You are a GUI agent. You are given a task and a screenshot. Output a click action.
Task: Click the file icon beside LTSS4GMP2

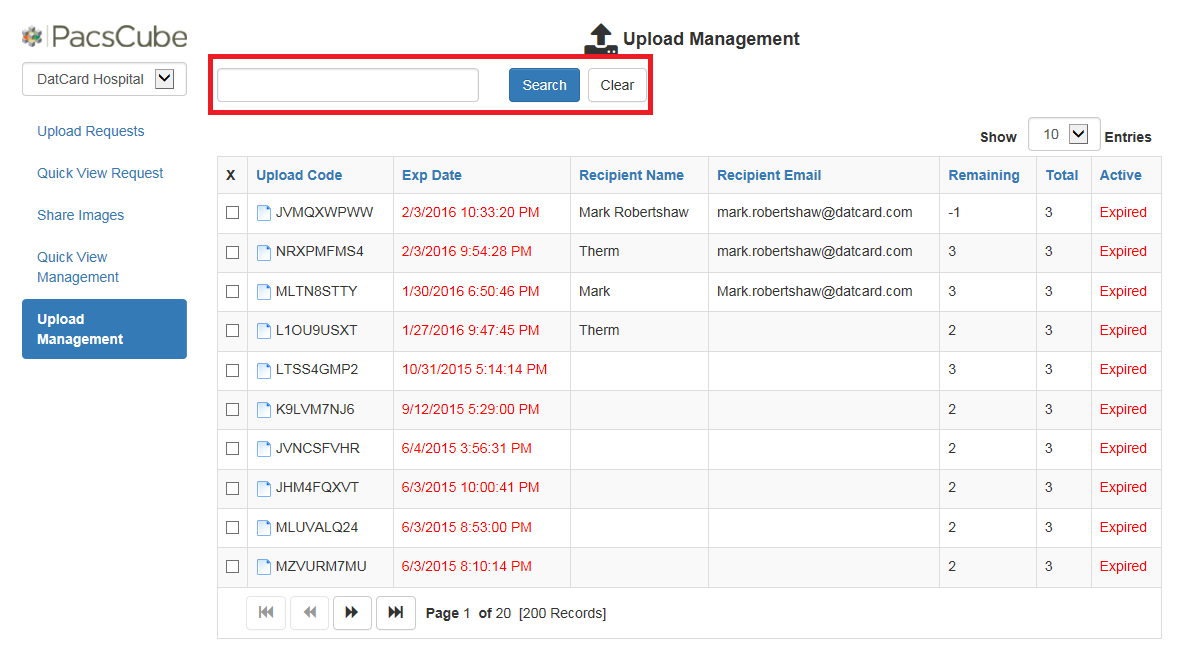(x=264, y=370)
